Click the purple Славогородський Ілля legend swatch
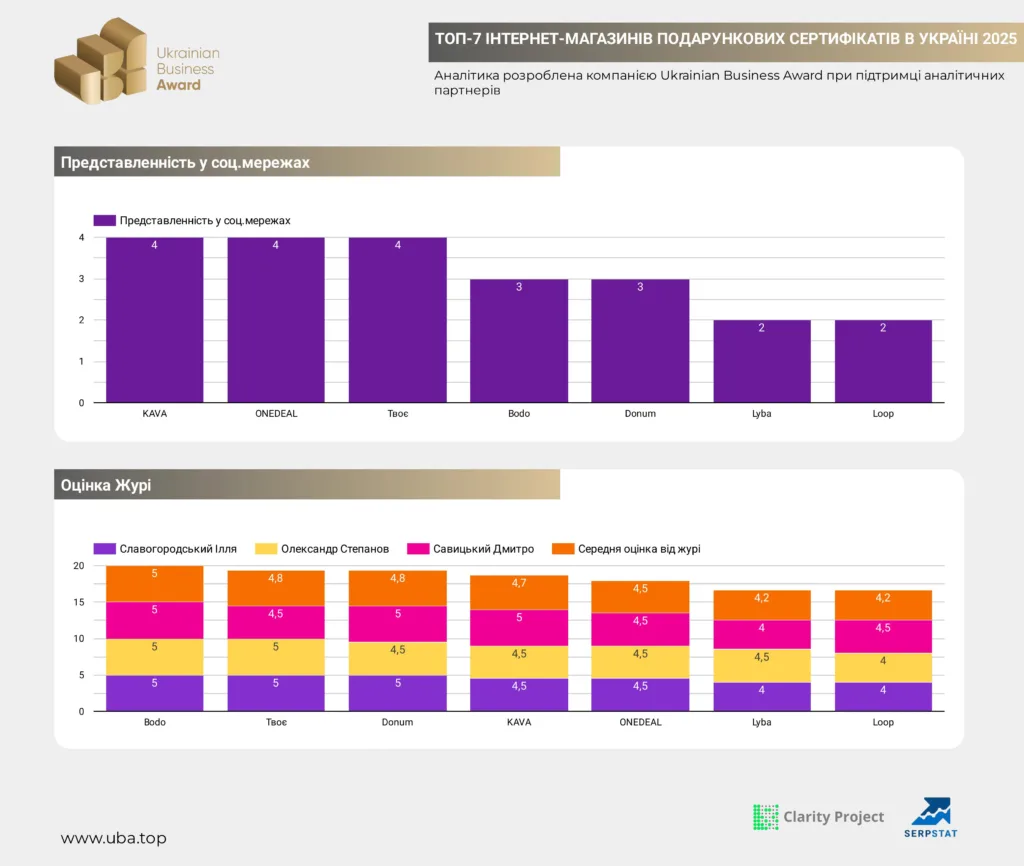The width and height of the screenshot is (1024, 866). tap(104, 549)
